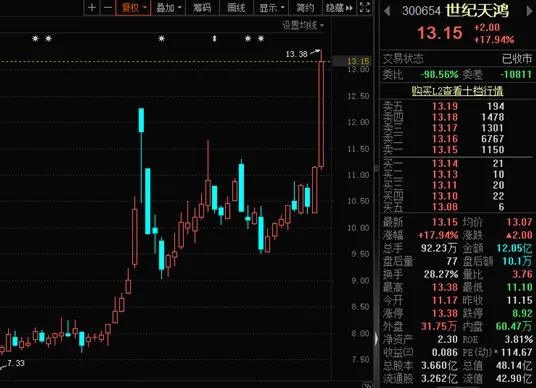Zoom out the chart with minus icon

[108, 8]
